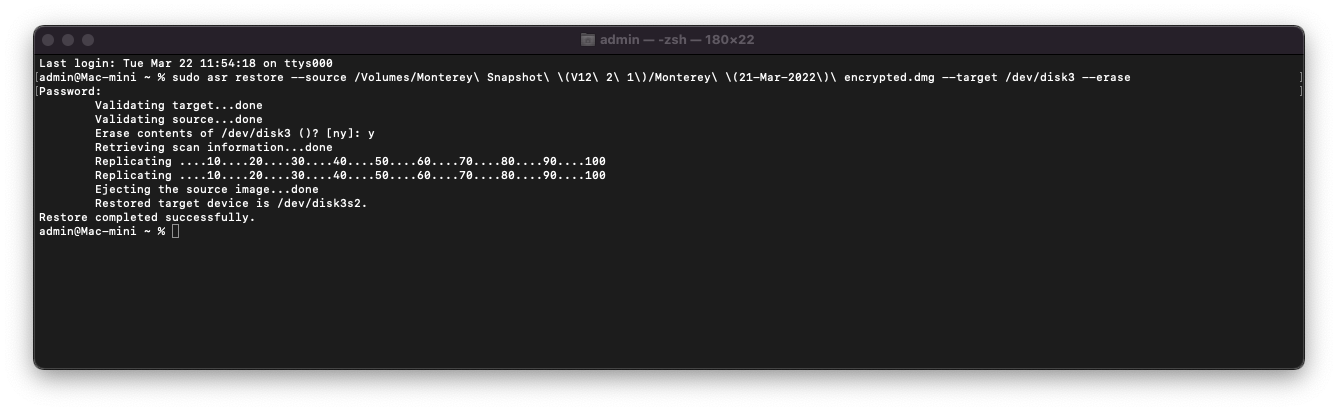Zoom the Terminal window with the rightmost title bar button
The width and height of the screenshot is (1338, 411).
pyautogui.click(x=88, y=40)
